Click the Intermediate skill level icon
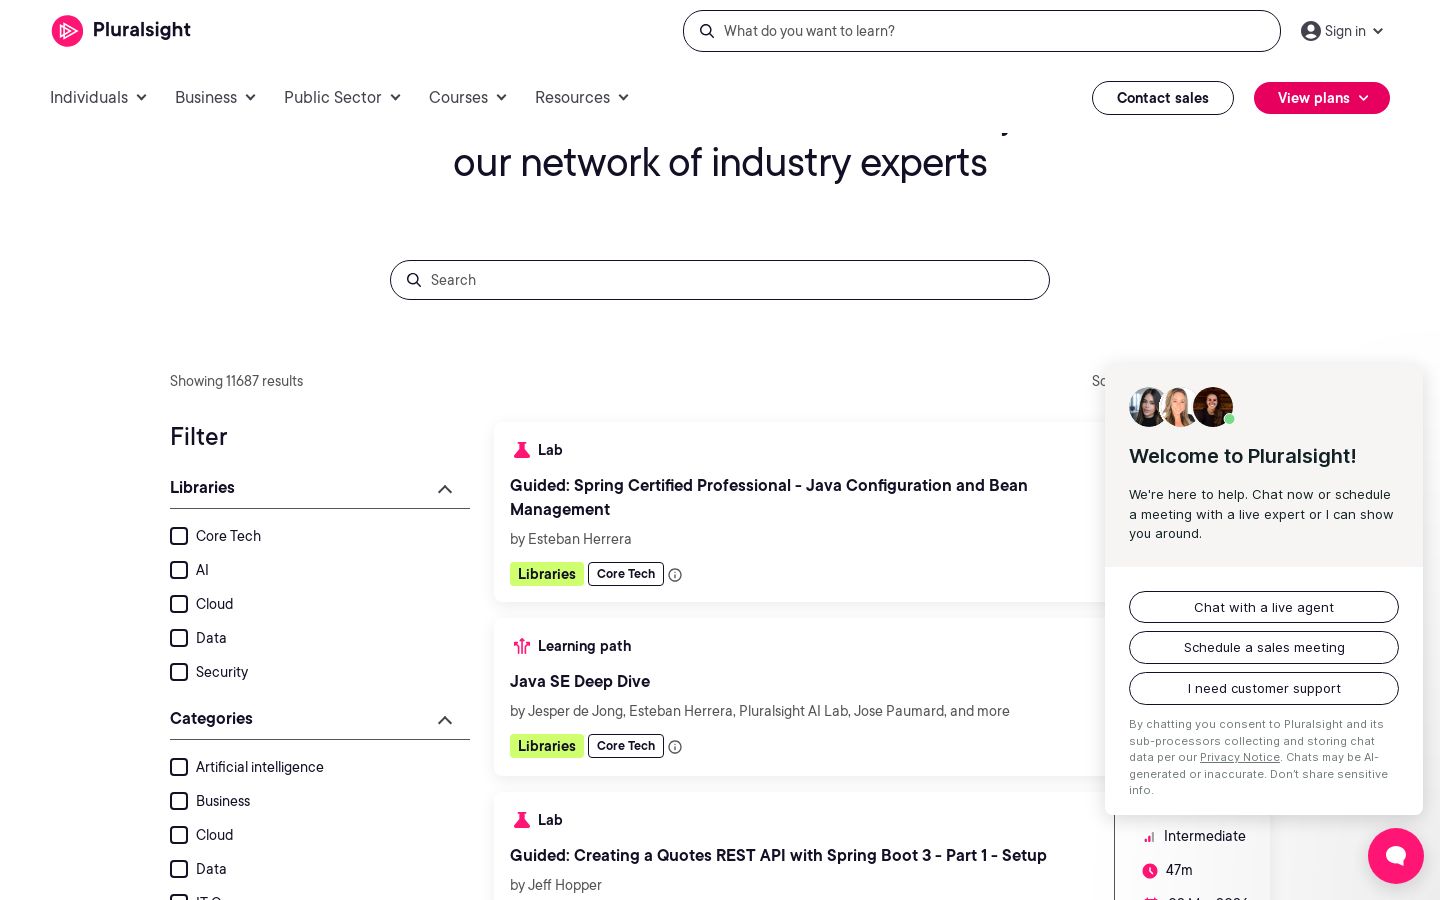1440x900 pixels. click(x=1150, y=837)
